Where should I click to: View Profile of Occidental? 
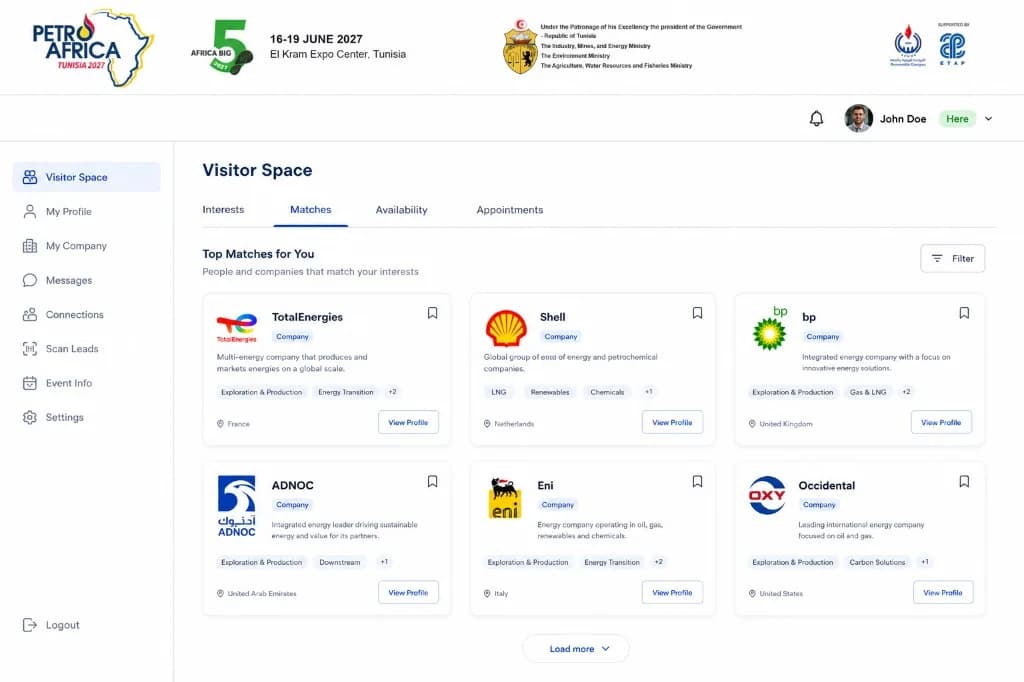point(943,593)
